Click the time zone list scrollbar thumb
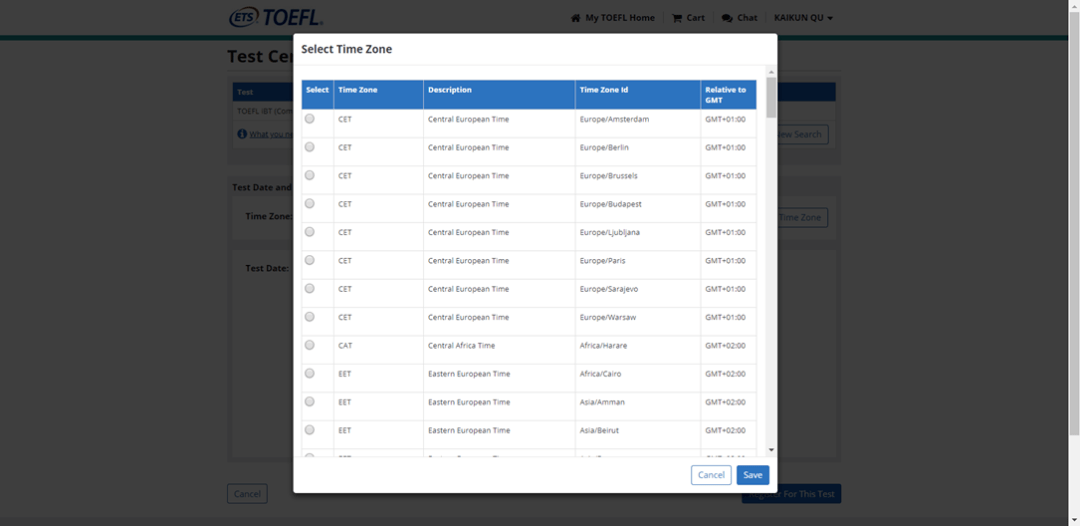This screenshot has height=526, width=1080. tap(771, 98)
